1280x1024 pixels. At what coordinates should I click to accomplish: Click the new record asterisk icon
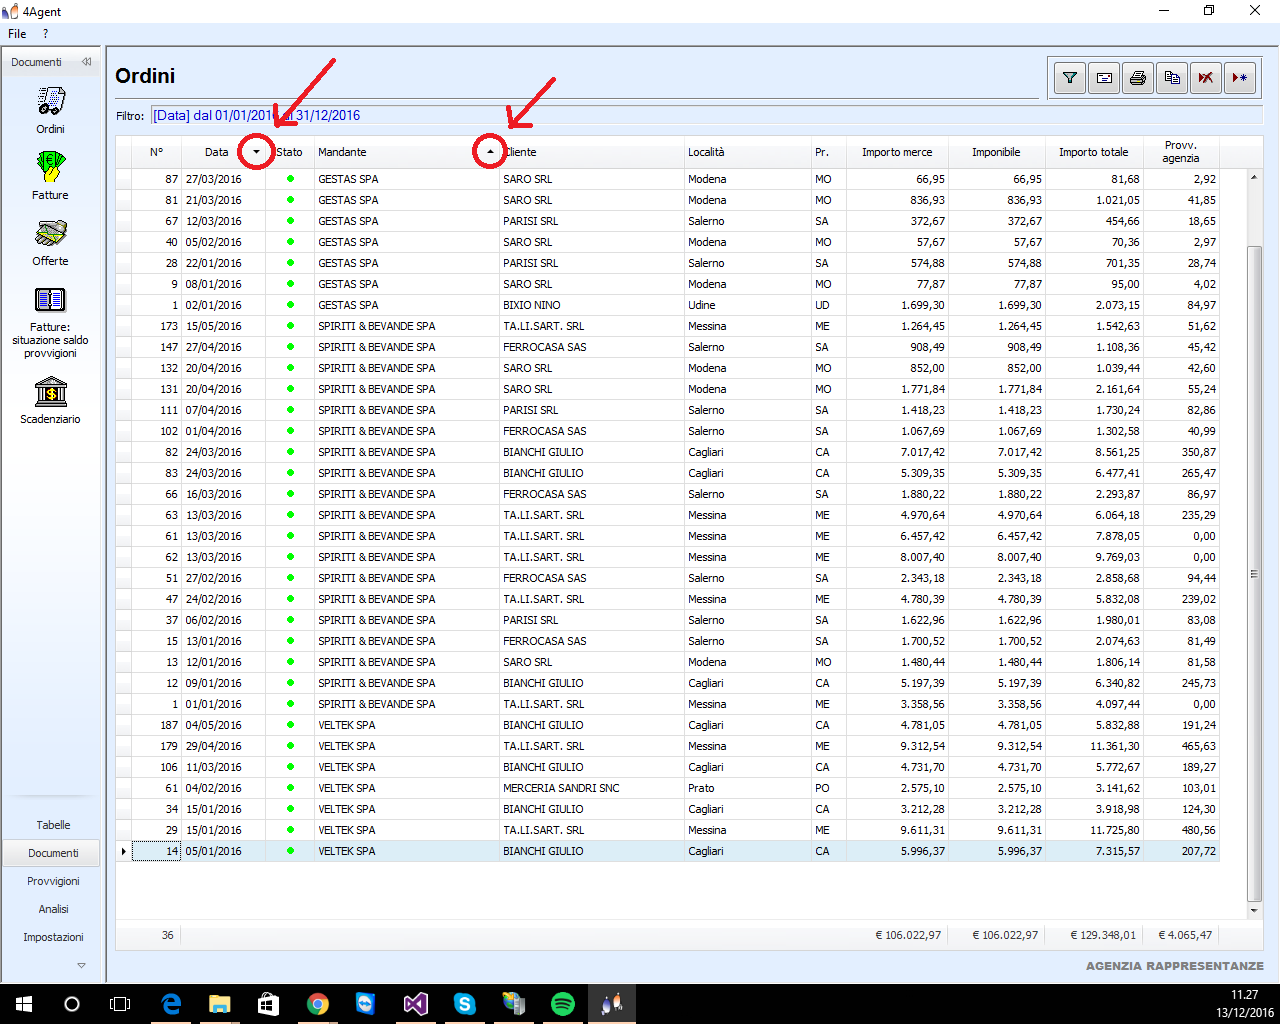click(1240, 78)
